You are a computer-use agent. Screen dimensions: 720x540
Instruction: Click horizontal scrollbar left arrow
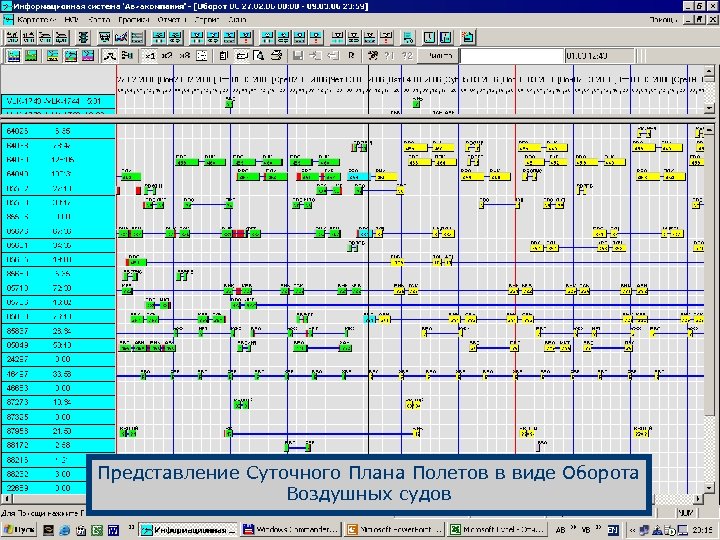(6, 499)
